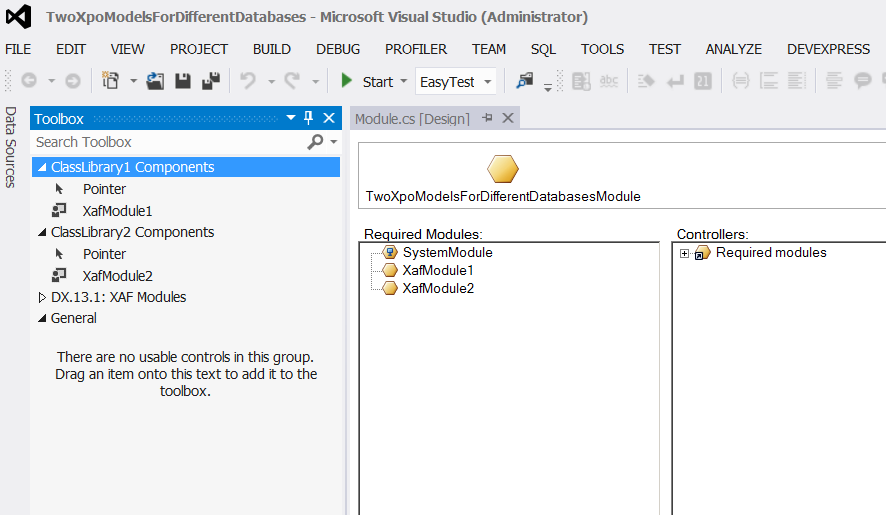886x515 pixels.
Task: Click the Navigate Backward toolbar icon
Action: (x=29, y=81)
